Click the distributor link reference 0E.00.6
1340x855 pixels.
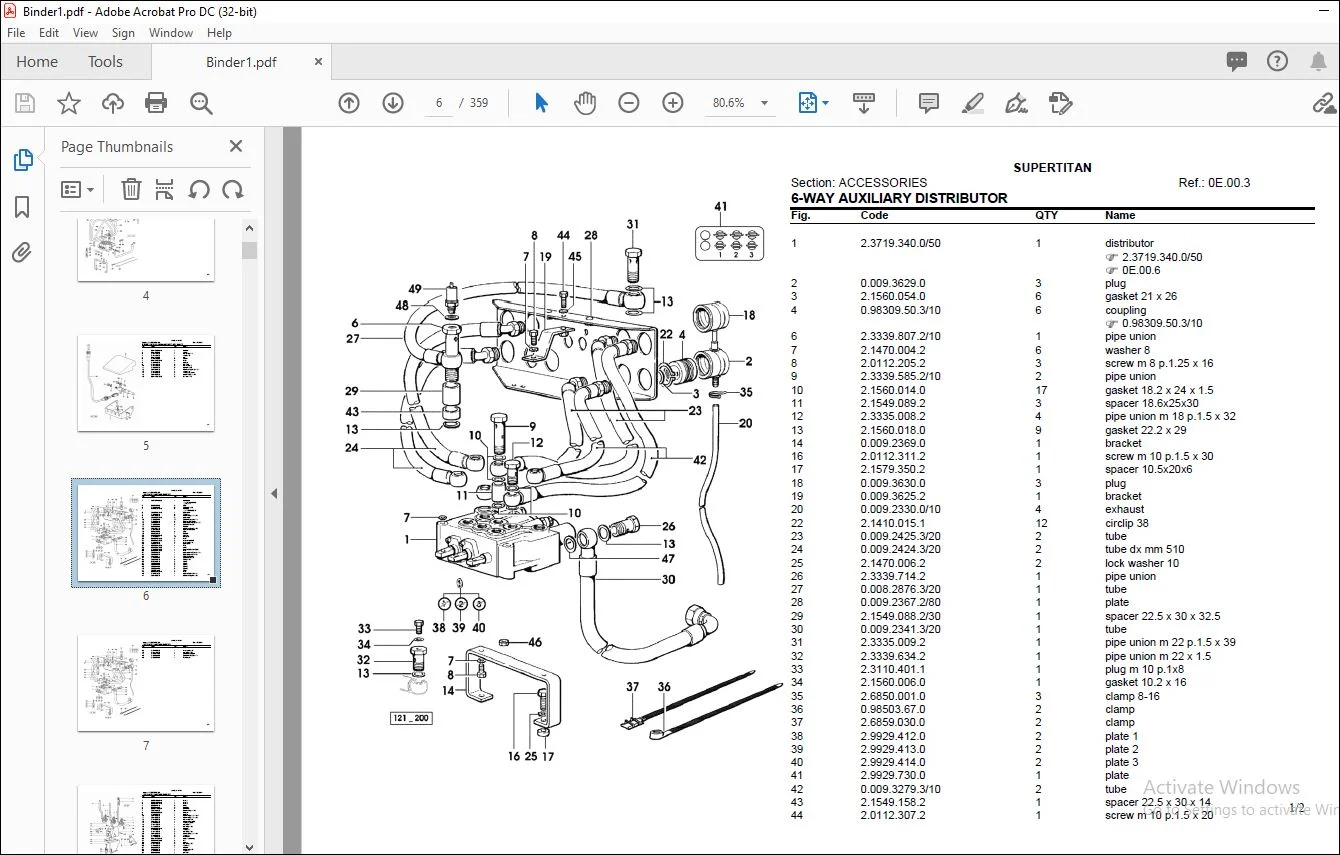coord(1141,270)
